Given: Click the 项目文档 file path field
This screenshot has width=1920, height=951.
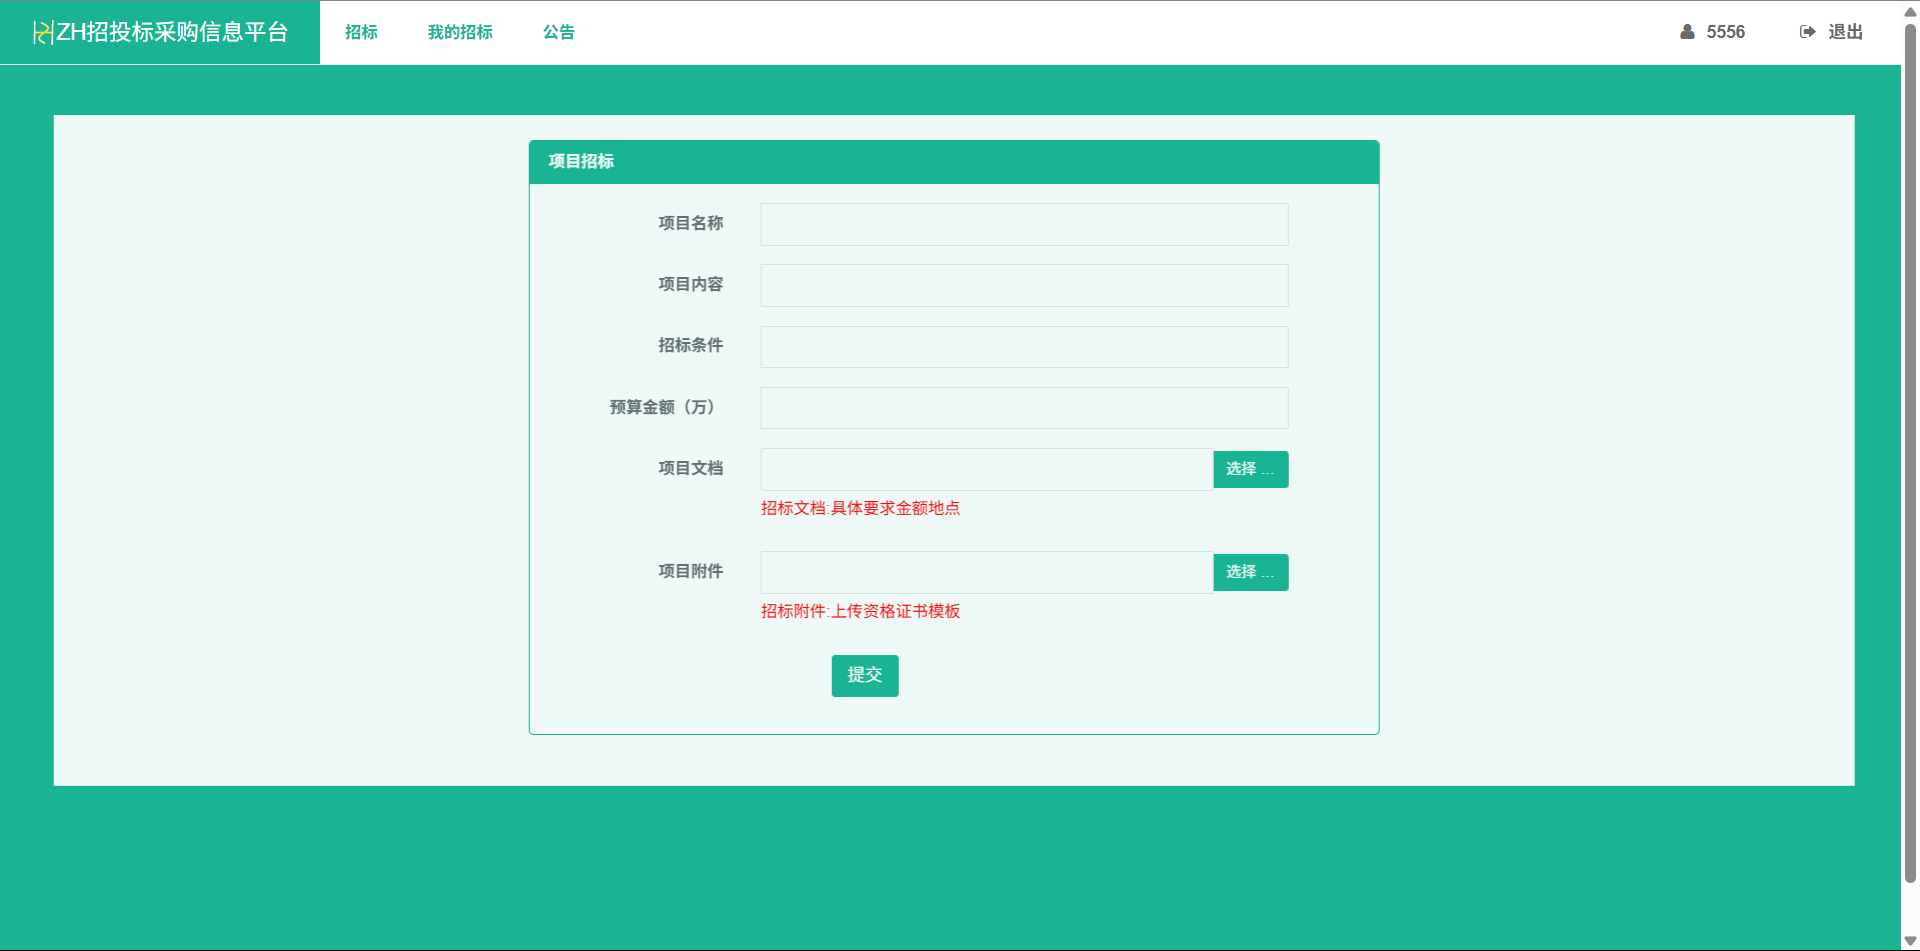Looking at the screenshot, I should tap(987, 469).
